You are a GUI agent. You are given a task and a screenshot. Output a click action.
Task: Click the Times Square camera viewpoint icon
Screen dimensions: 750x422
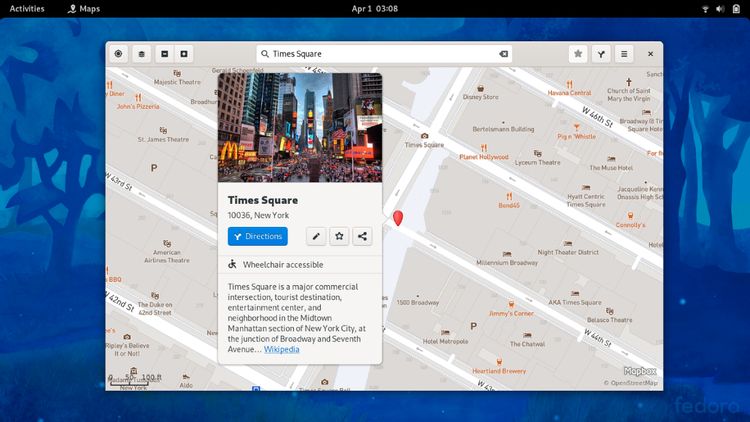(x=424, y=136)
